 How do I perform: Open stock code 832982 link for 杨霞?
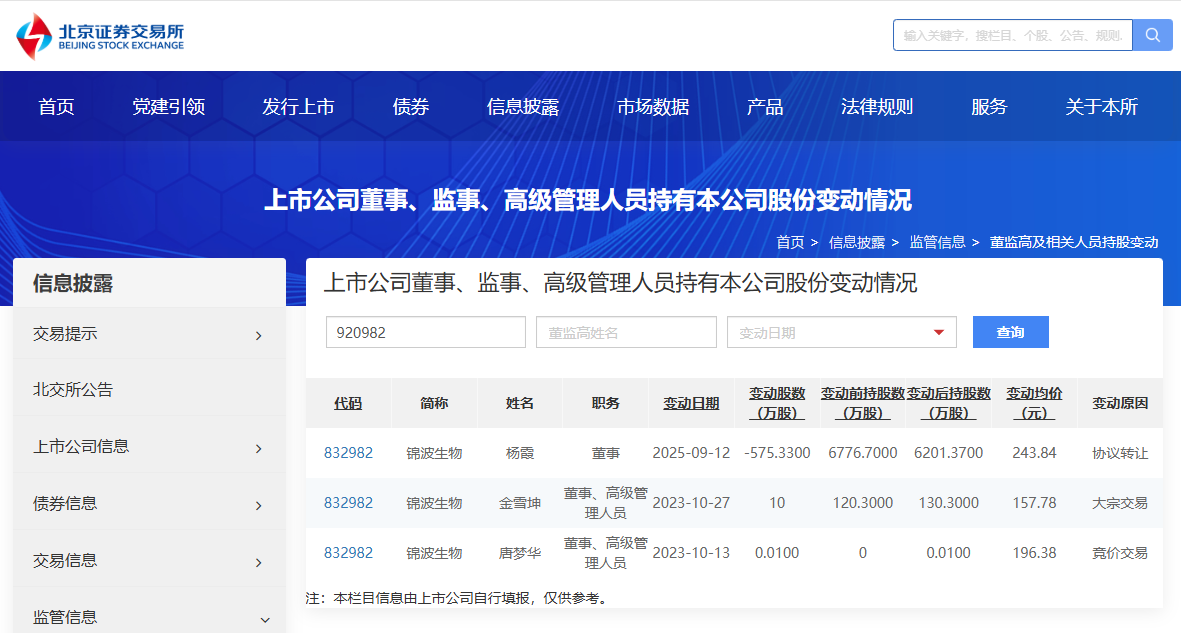(x=348, y=453)
